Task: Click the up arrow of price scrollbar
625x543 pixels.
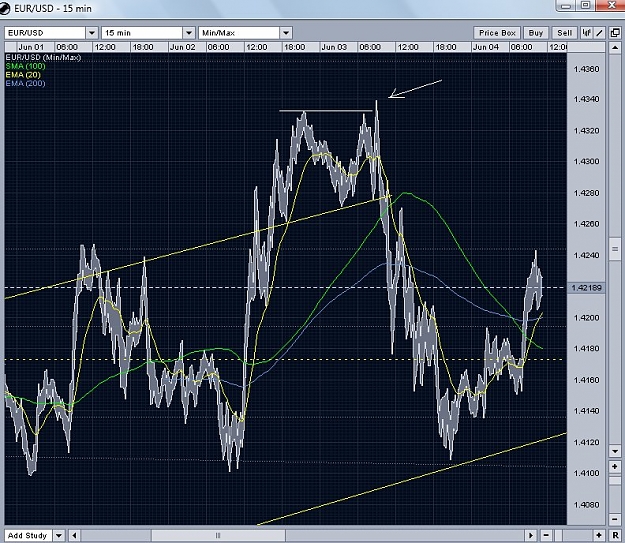Action: [615, 48]
